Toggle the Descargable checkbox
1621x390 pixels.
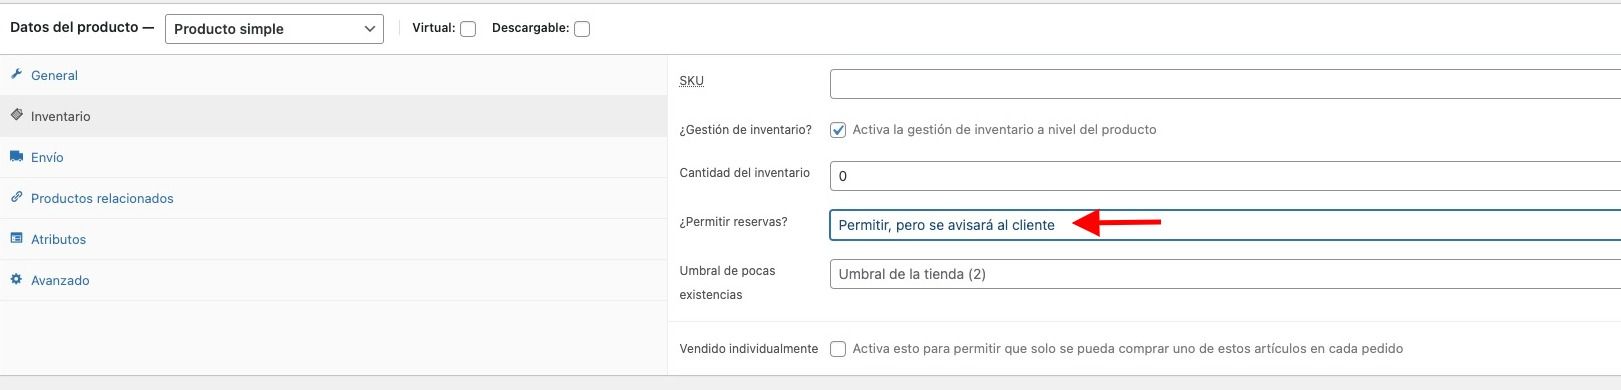tap(582, 29)
